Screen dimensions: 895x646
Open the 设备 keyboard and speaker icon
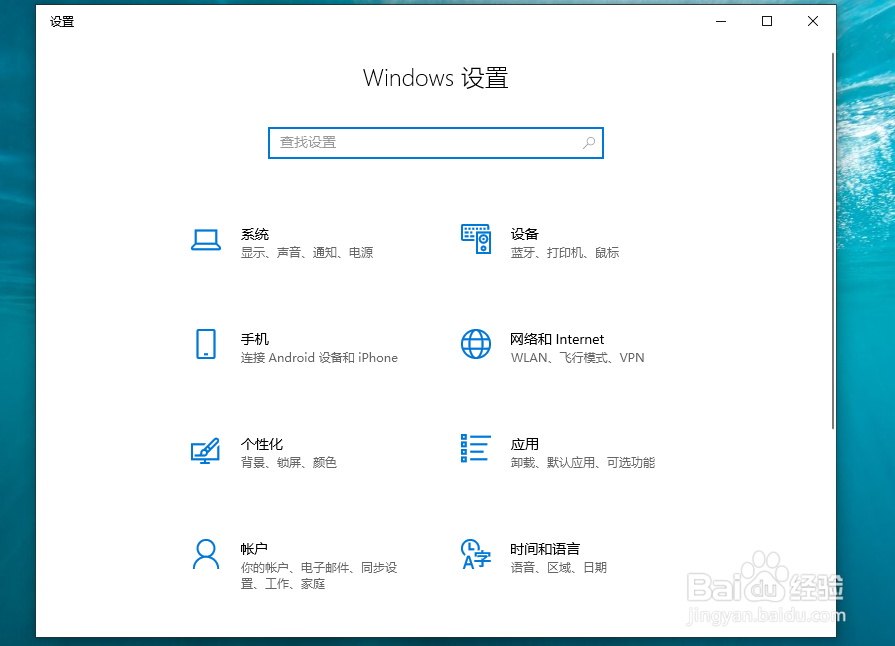(475, 239)
